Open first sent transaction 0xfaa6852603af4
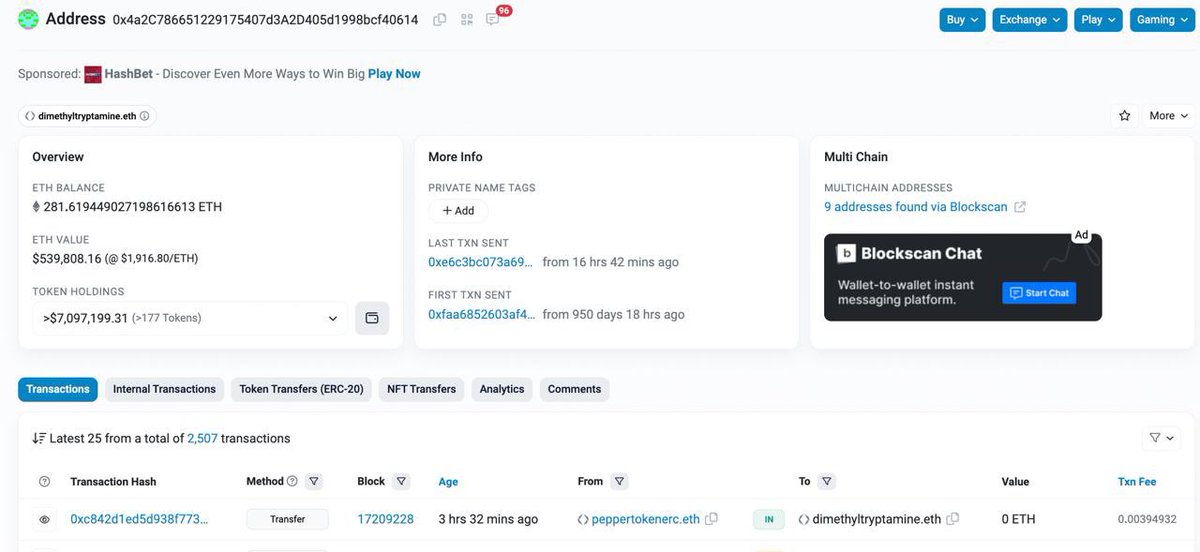 point(481,314)
